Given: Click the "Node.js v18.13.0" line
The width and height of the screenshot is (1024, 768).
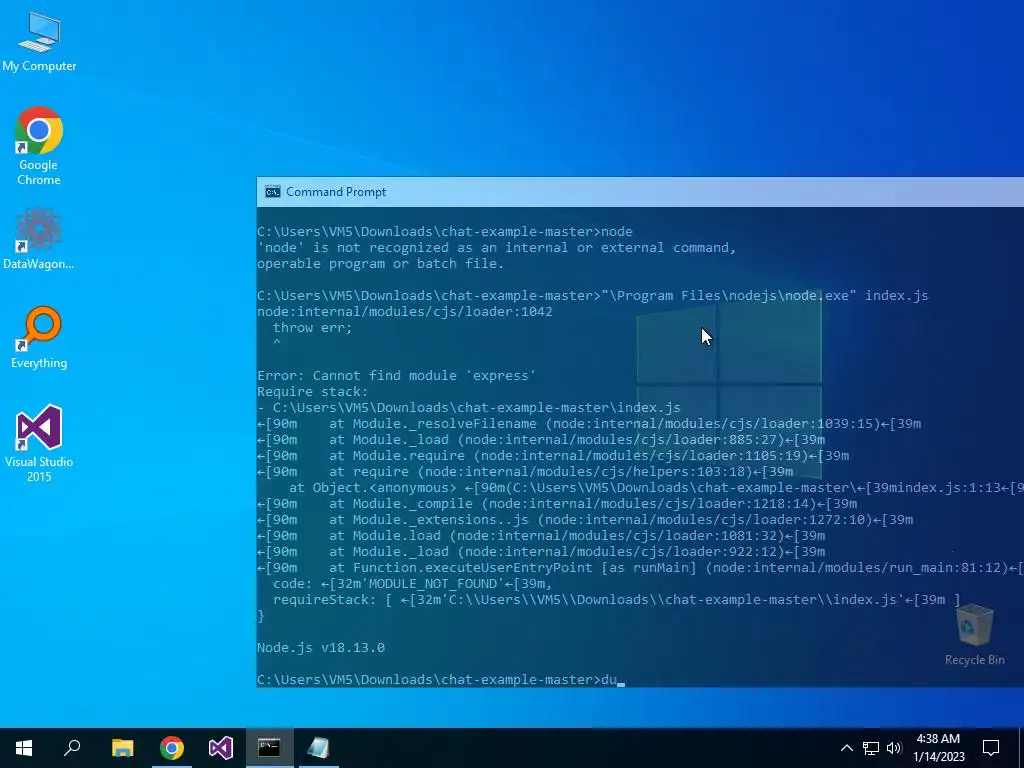Looking at the screenshot, I should [x=321, y=648].
